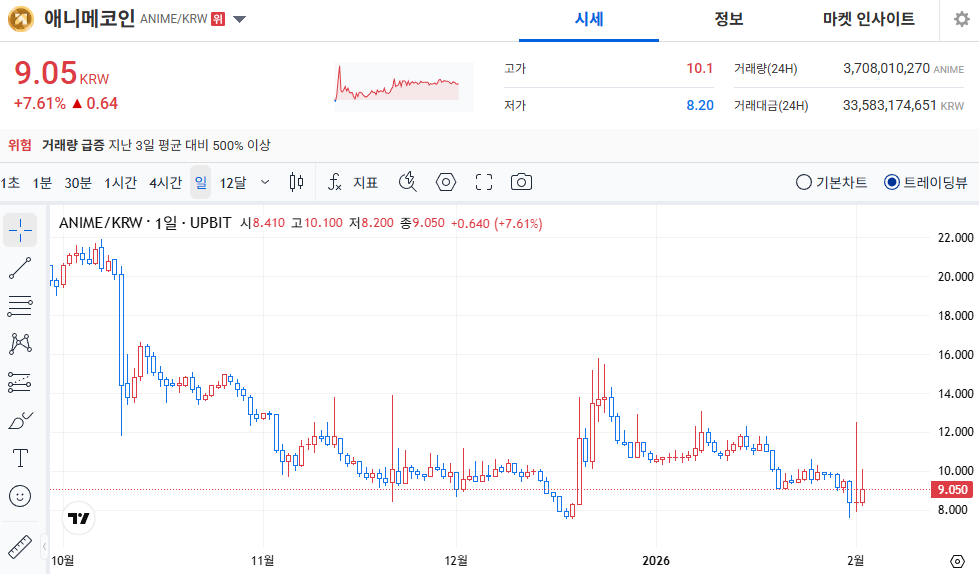
Task: Open settings with the gear icon
Action: point(961,19)
